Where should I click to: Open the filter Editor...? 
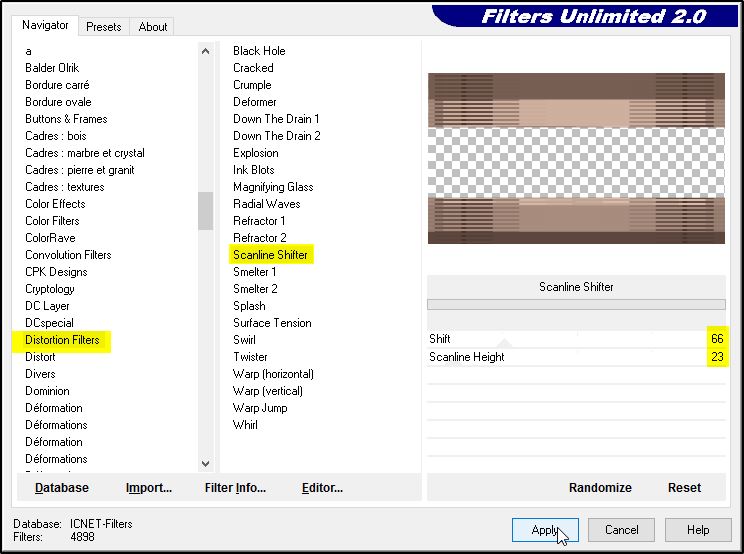[x=322, y=488]
